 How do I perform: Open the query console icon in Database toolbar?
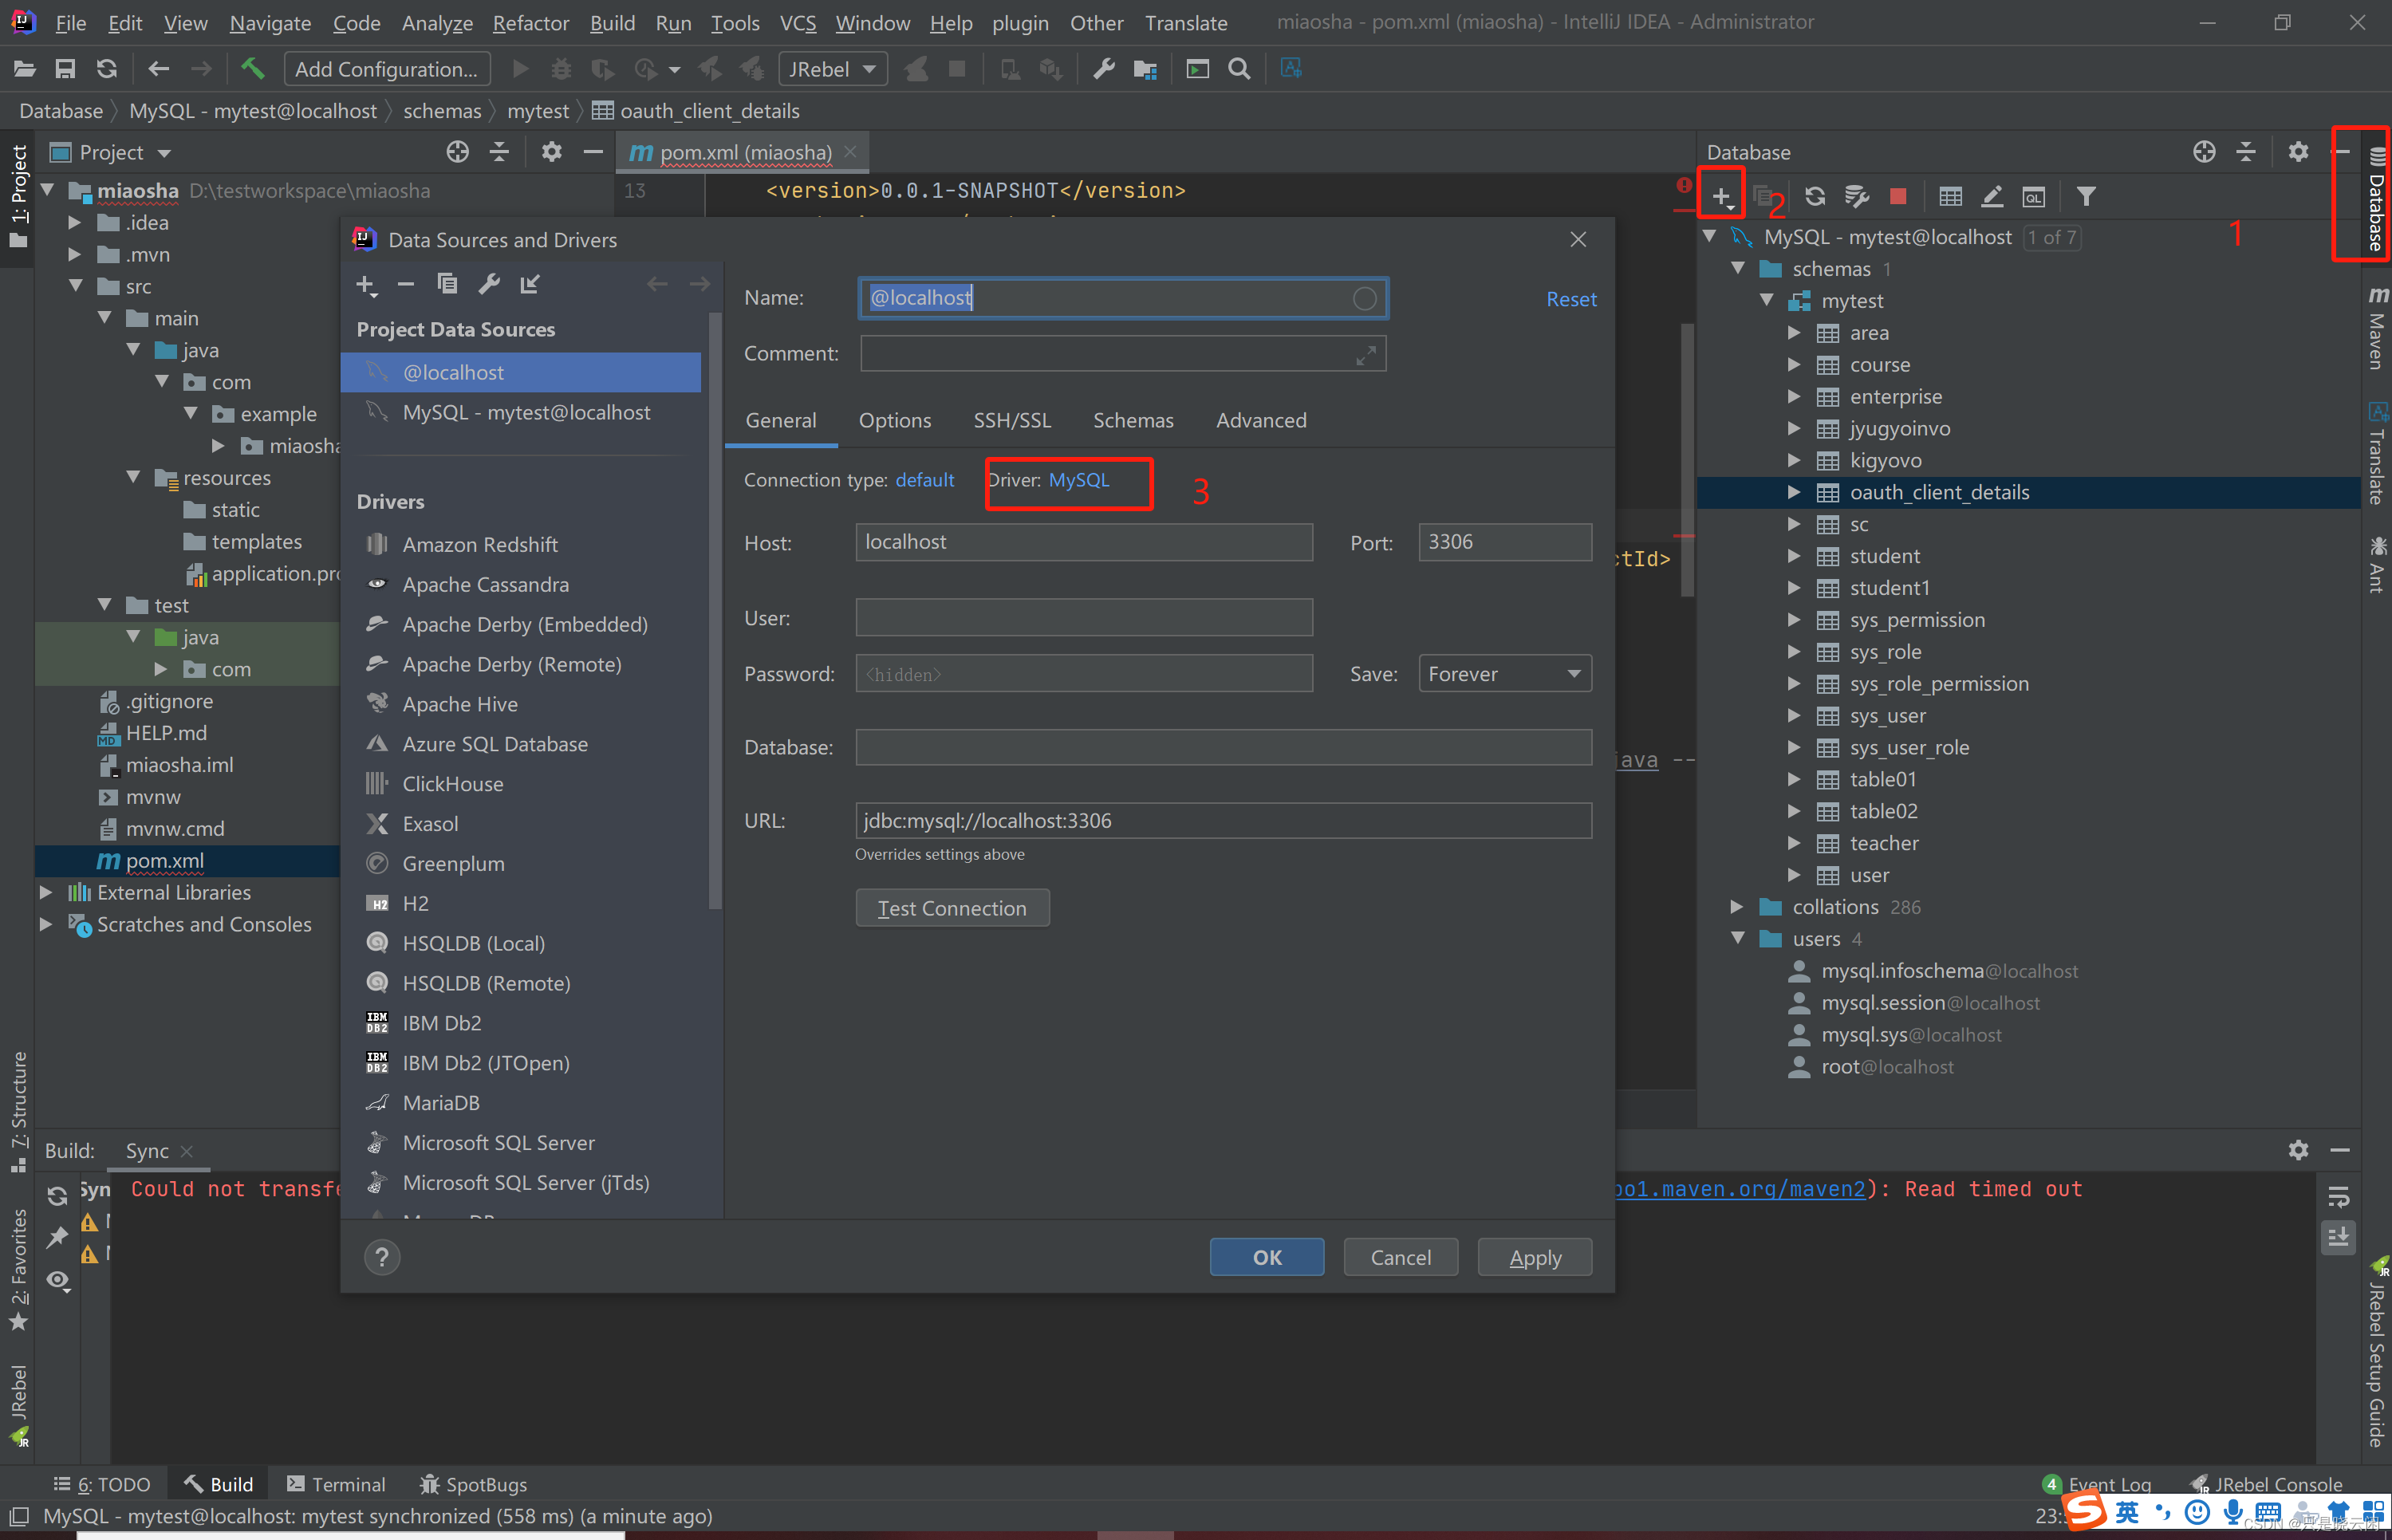coord(2033,196)
